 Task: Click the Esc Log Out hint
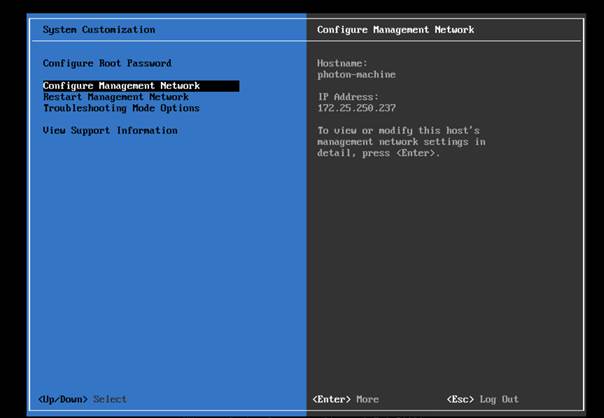click(483, 399)
